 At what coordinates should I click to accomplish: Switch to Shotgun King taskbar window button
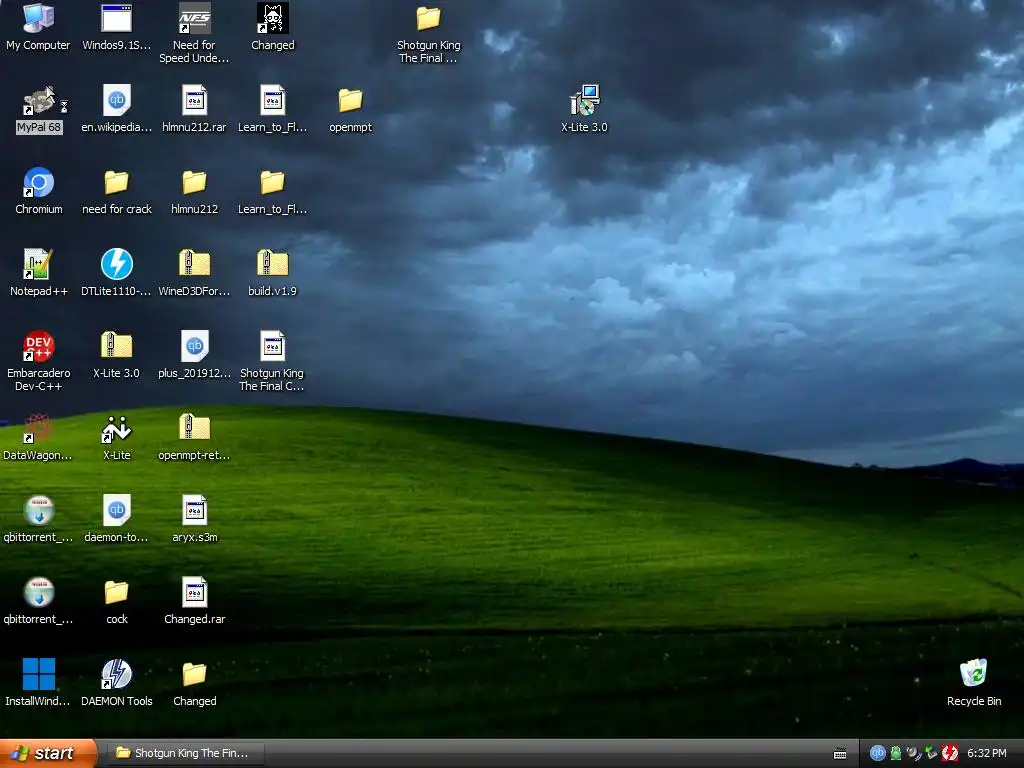click(187, 753)
